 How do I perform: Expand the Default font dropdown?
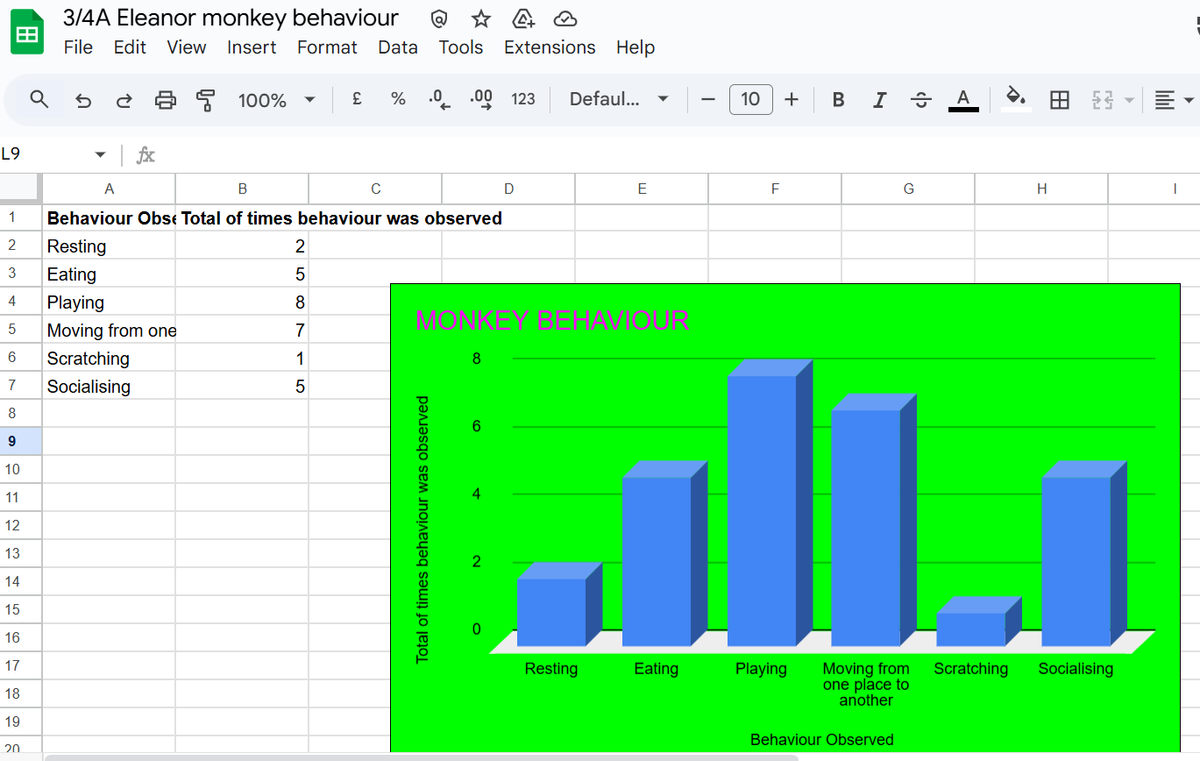619,99
